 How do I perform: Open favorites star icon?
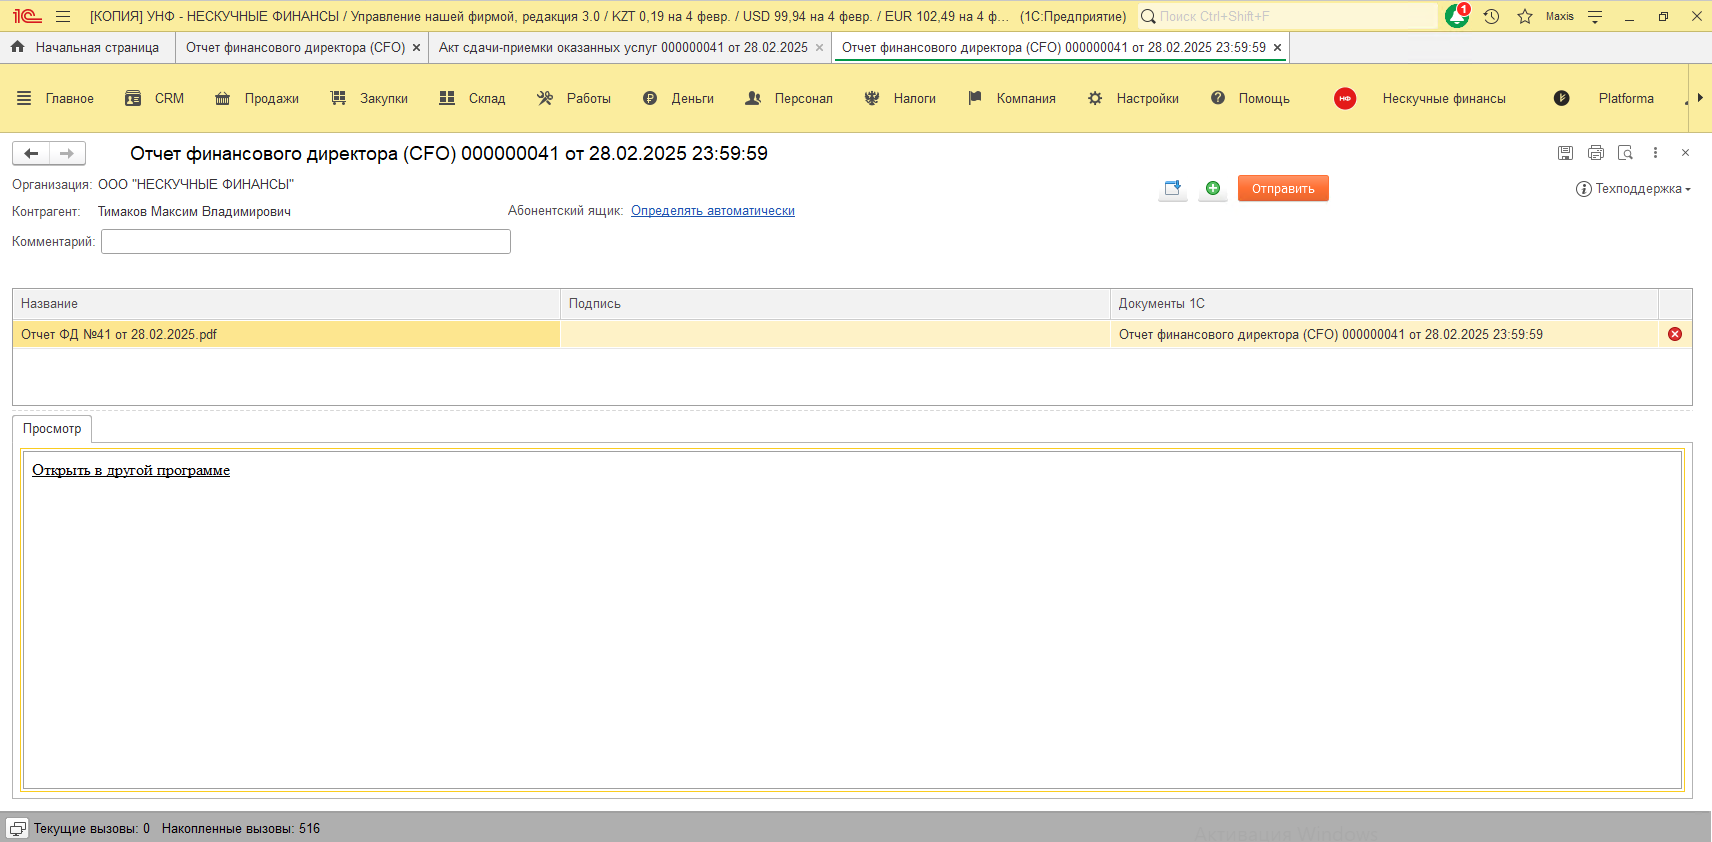coord(1525,16)
